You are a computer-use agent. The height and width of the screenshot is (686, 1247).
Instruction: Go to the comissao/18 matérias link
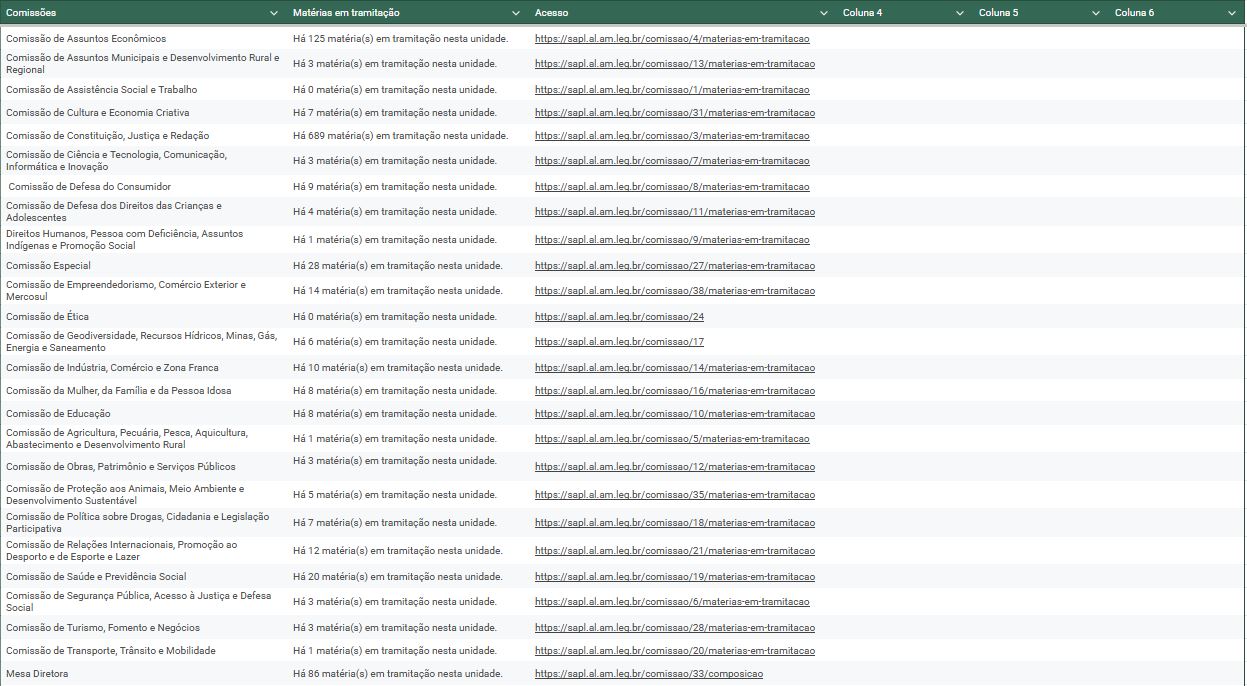[x=675, y=523]
